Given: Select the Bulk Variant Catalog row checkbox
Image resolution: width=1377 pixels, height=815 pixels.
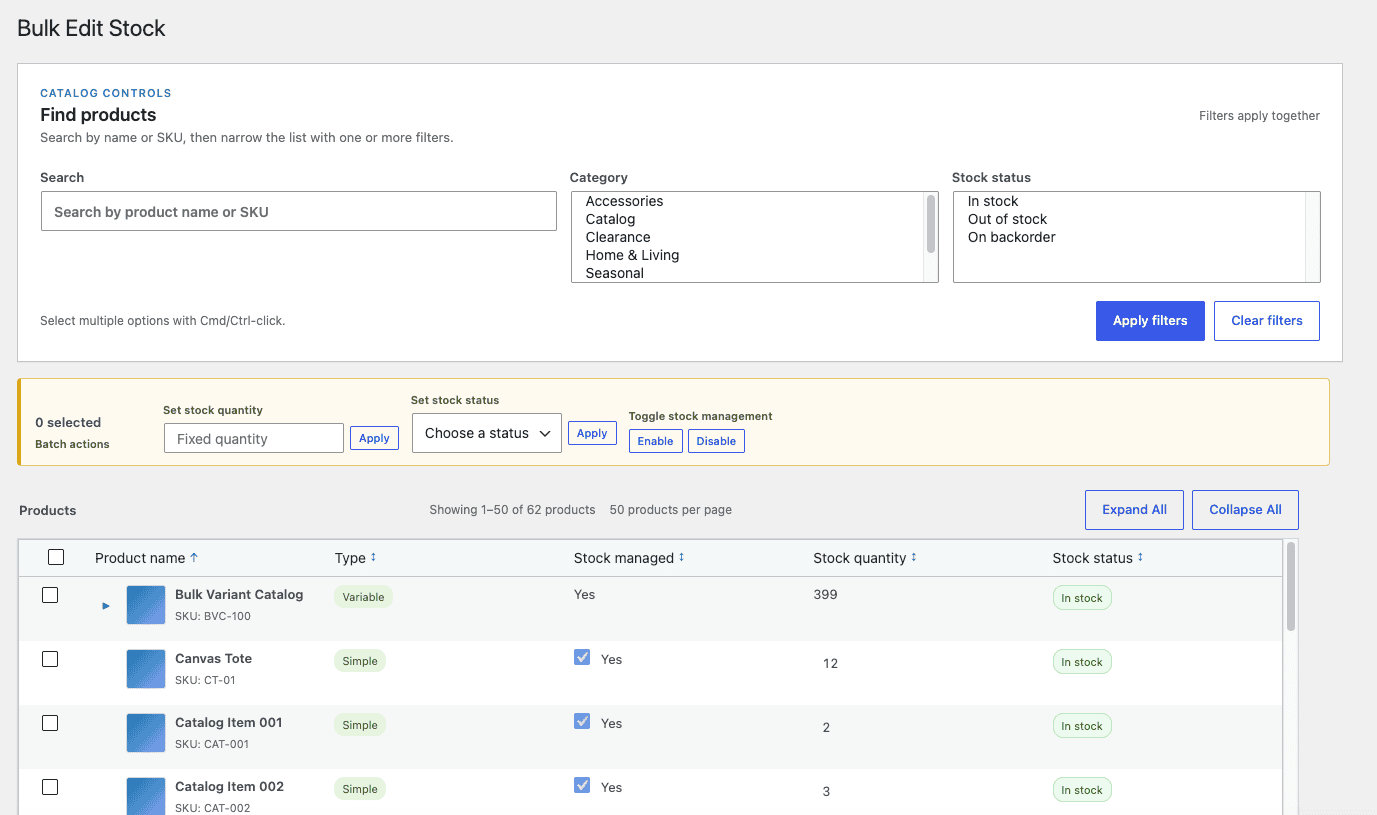Looking at the screenshot, I should pyautogui.click(x=50, y=595).
